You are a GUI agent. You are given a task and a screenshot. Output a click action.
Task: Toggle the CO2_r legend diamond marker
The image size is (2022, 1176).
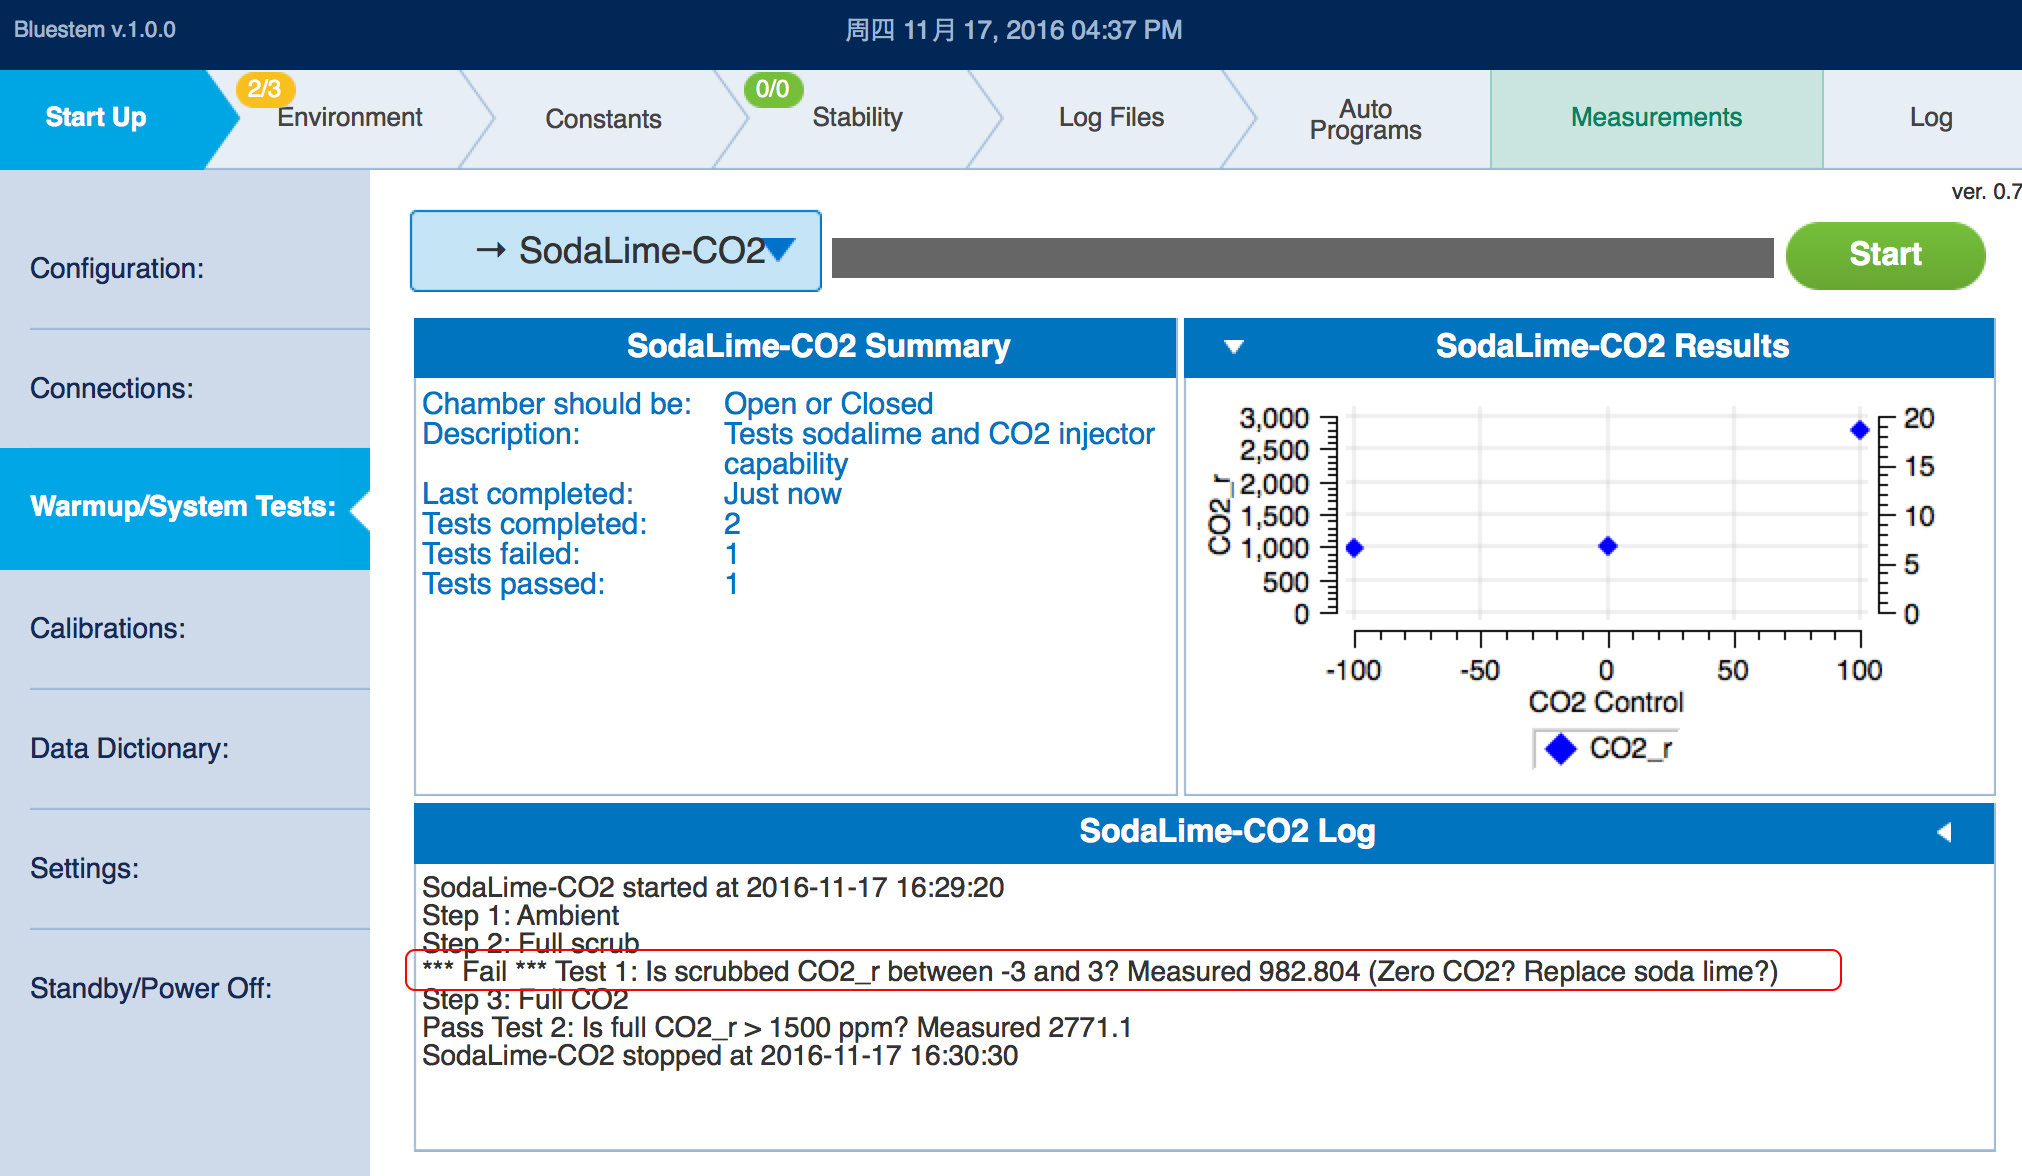click(1561, 749)
